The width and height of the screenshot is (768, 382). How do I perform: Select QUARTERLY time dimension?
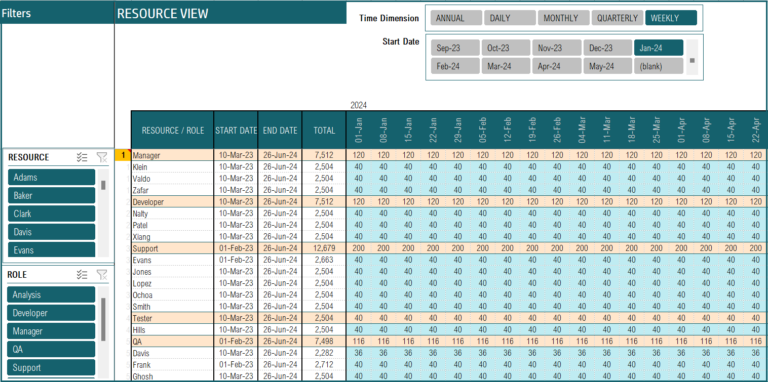[x=617, y=18]
